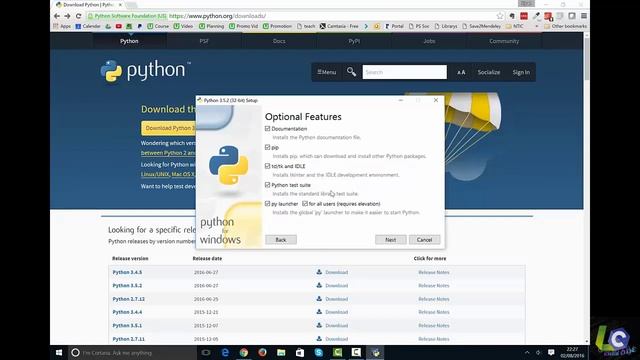Open green Camtasia icon in taskbar
This screenshot has height=360, width=640.
click(338, 353)
